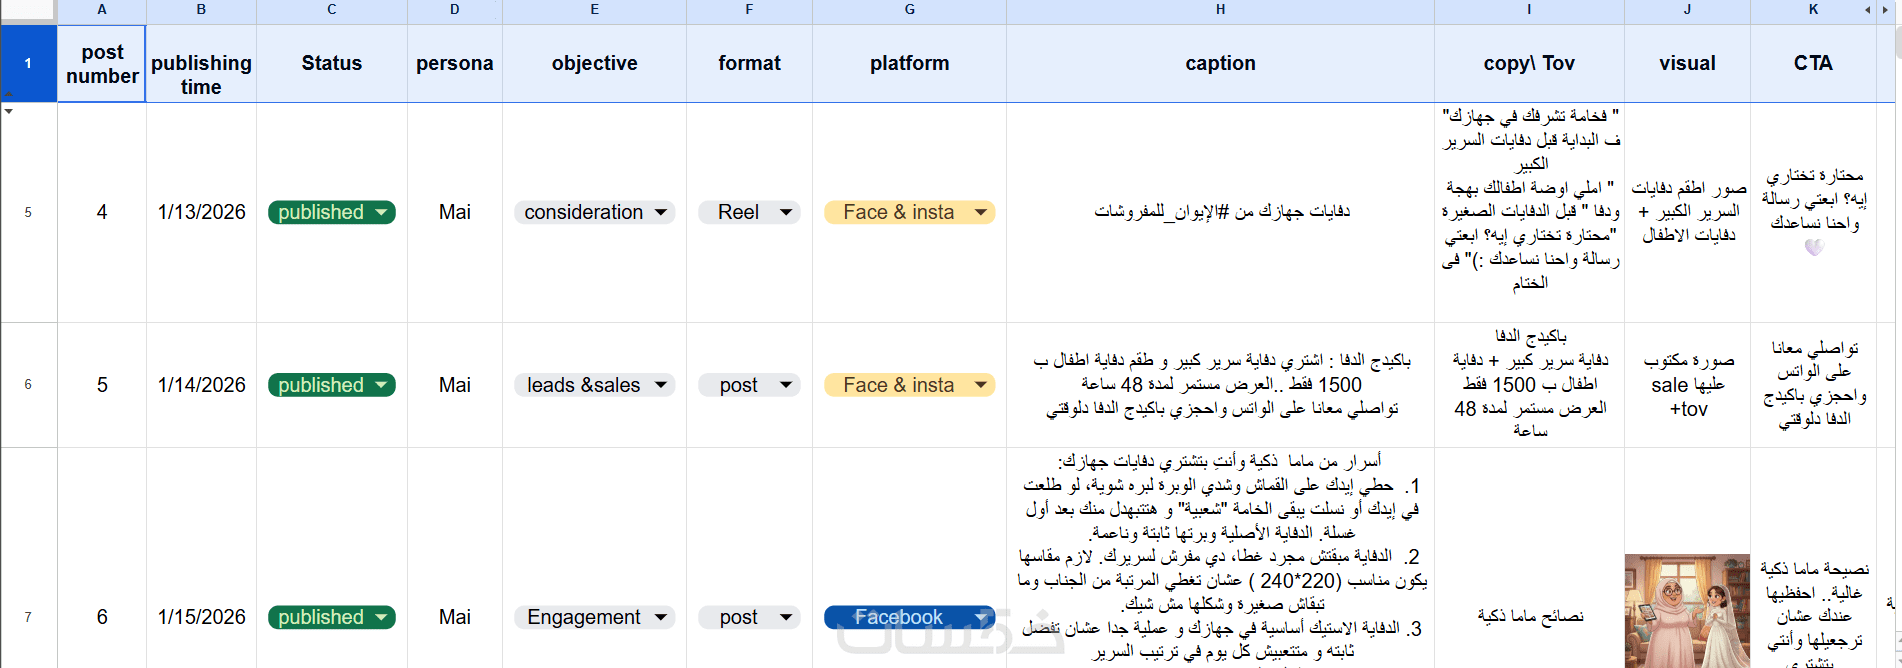The width and height of the screenshot is (1902, 668).
Task: Click the down arrow above row 5 to unhide rows
Action: coord(8,111)
